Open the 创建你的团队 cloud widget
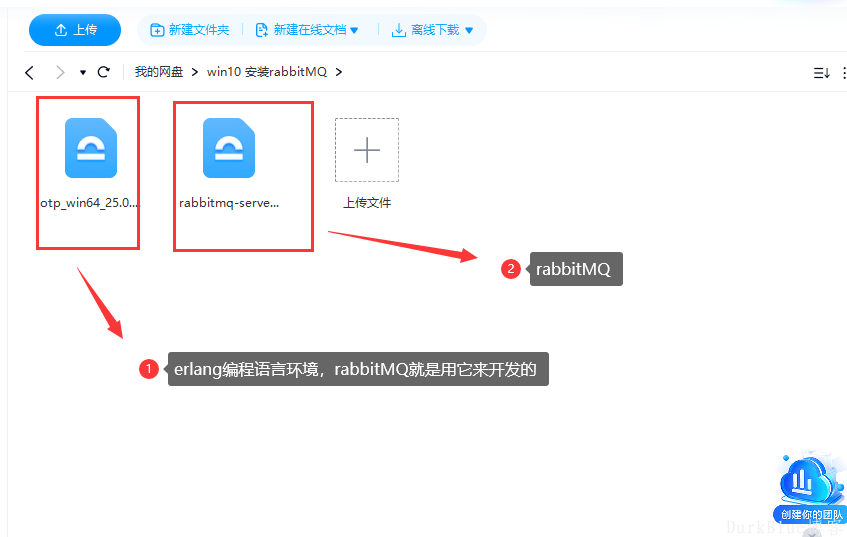Viewport: 847px width, 537px height. point(810,489)
